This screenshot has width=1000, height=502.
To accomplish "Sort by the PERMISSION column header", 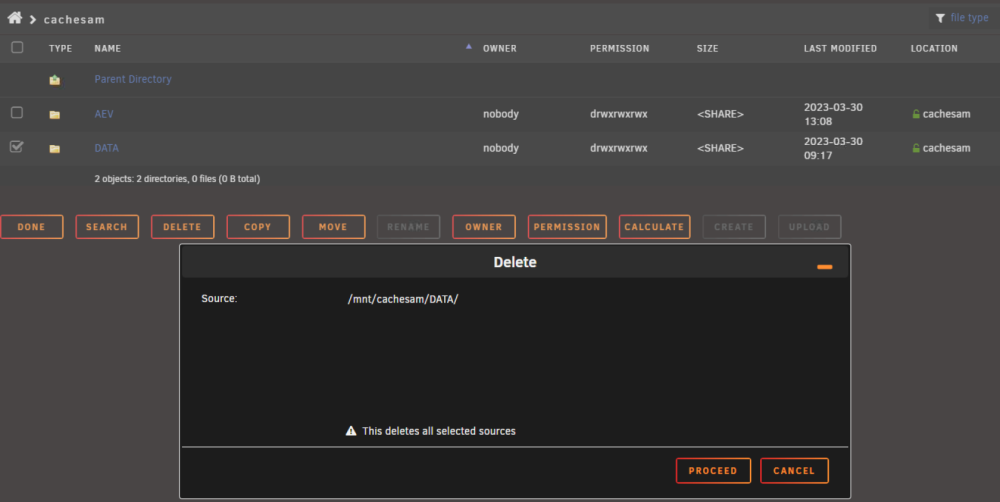I will click(x=620, y=48).
